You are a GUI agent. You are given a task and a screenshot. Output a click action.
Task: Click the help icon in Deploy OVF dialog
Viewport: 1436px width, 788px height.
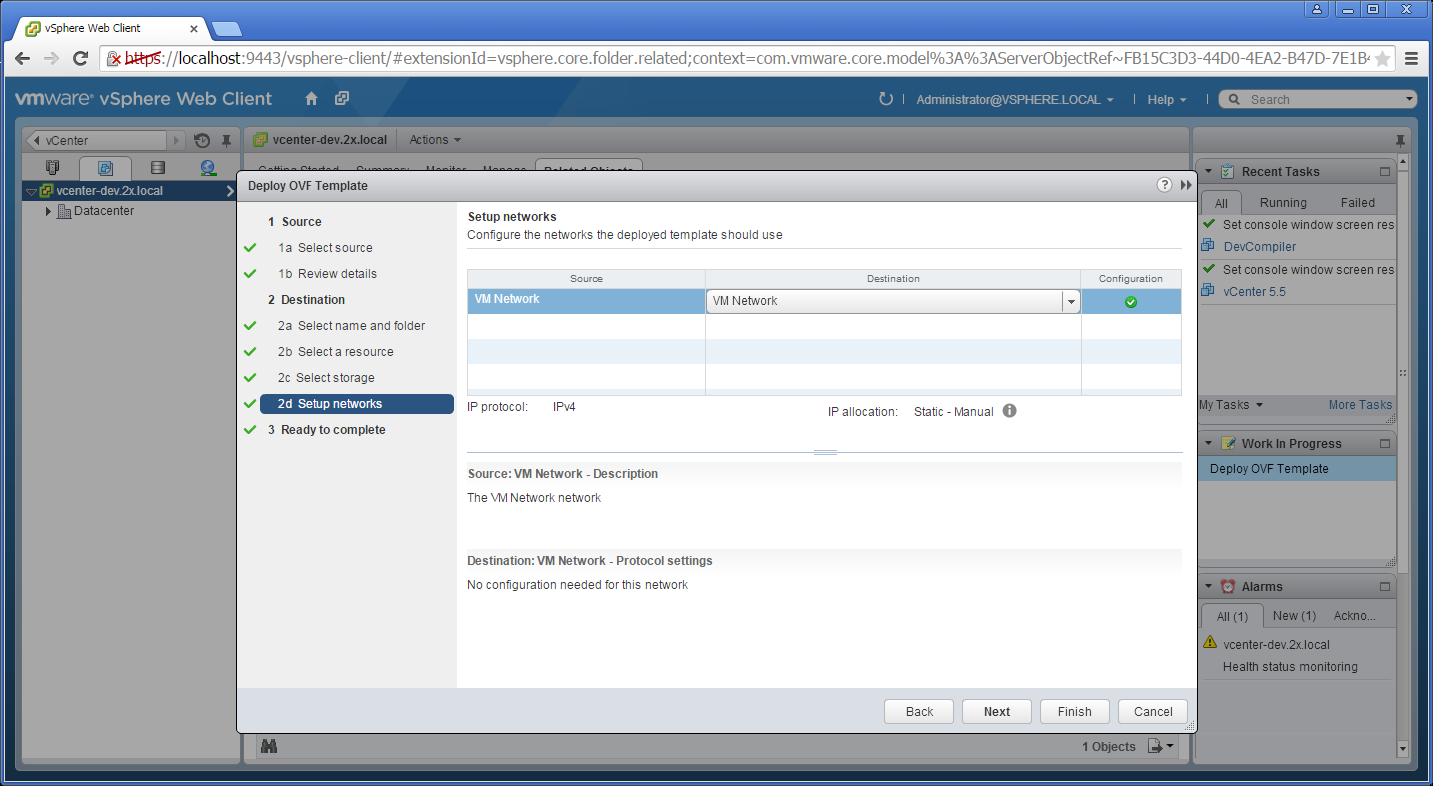(x=1164, y=185)
